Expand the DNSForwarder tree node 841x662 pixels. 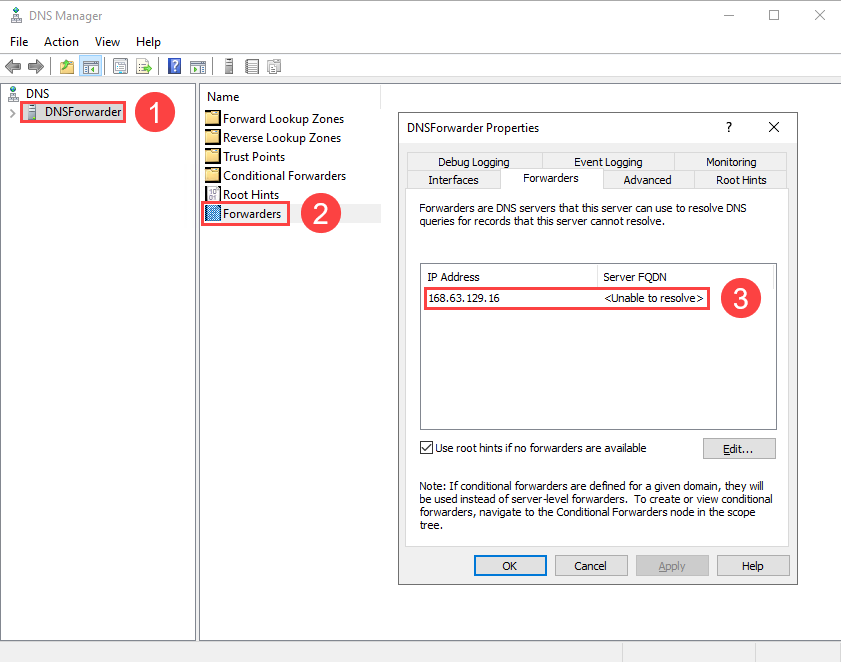click(9, 112)
